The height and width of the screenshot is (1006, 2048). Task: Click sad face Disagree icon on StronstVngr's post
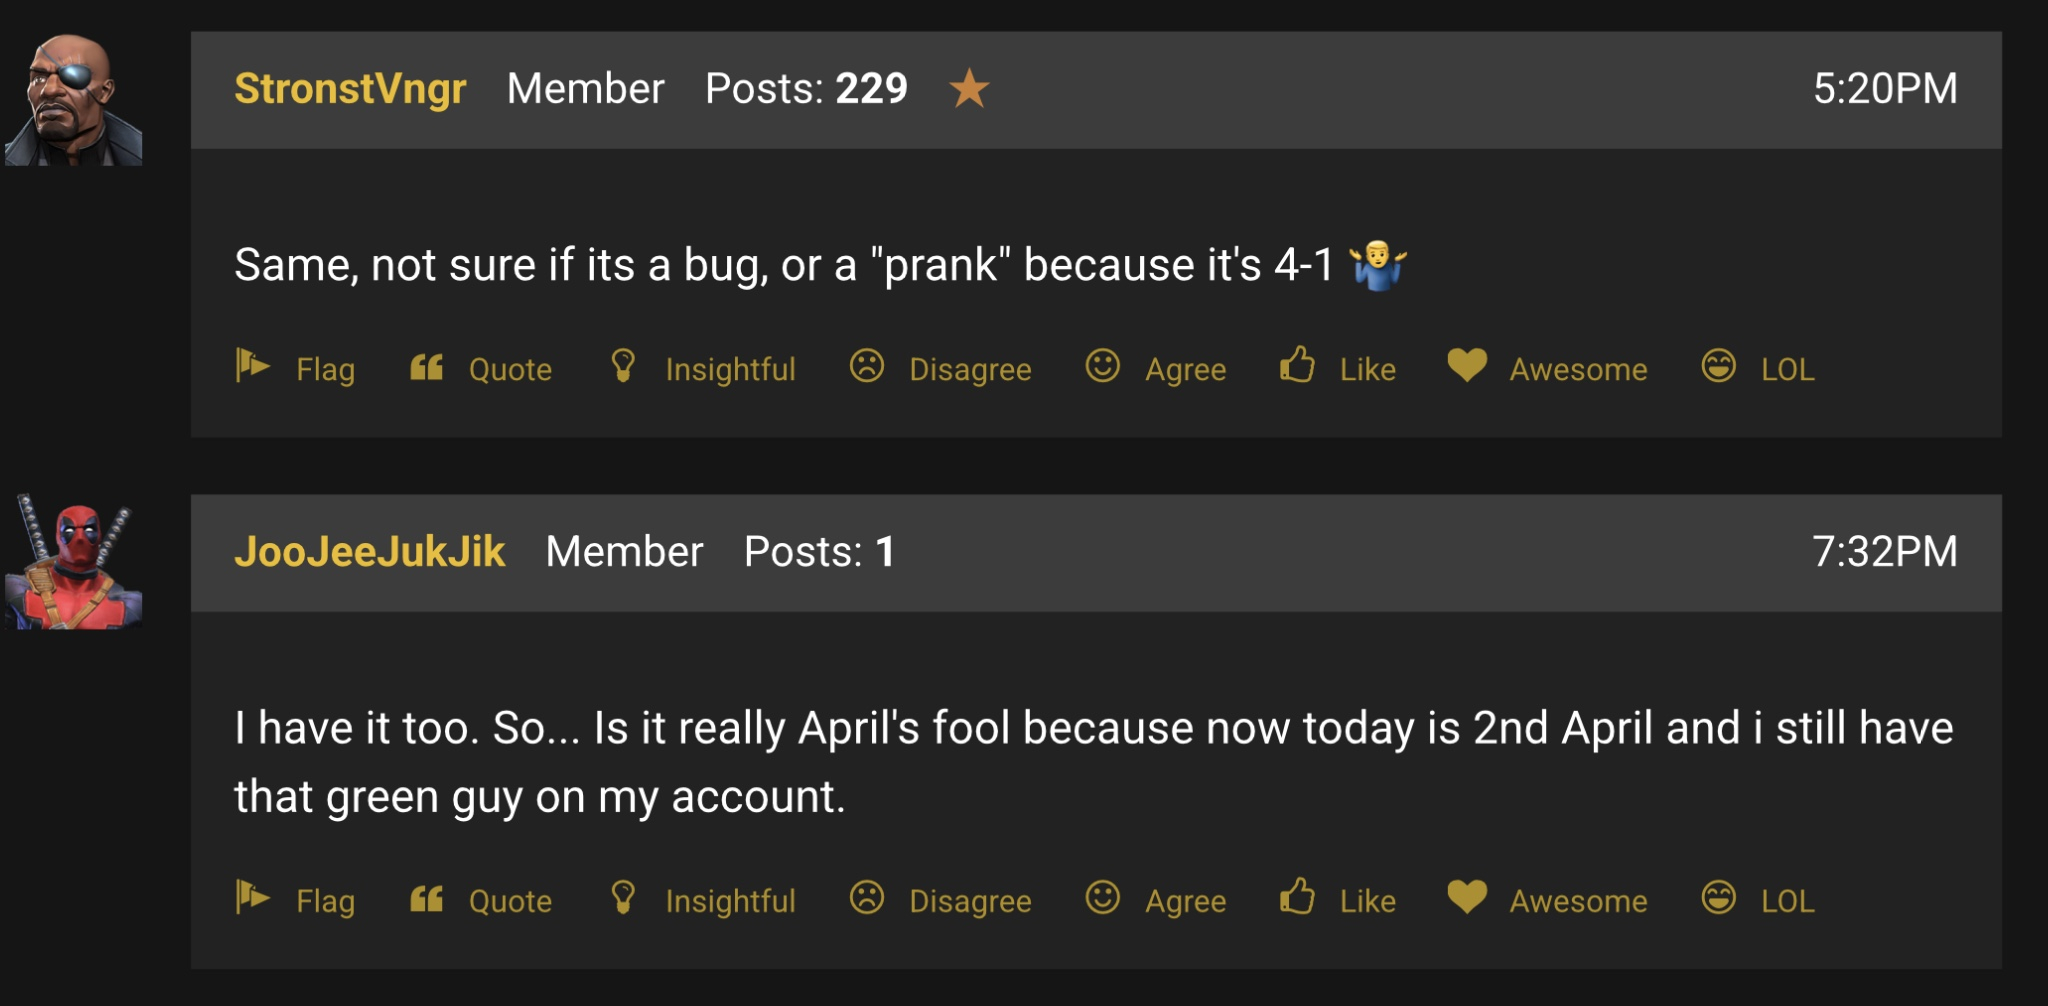point(867,366)
